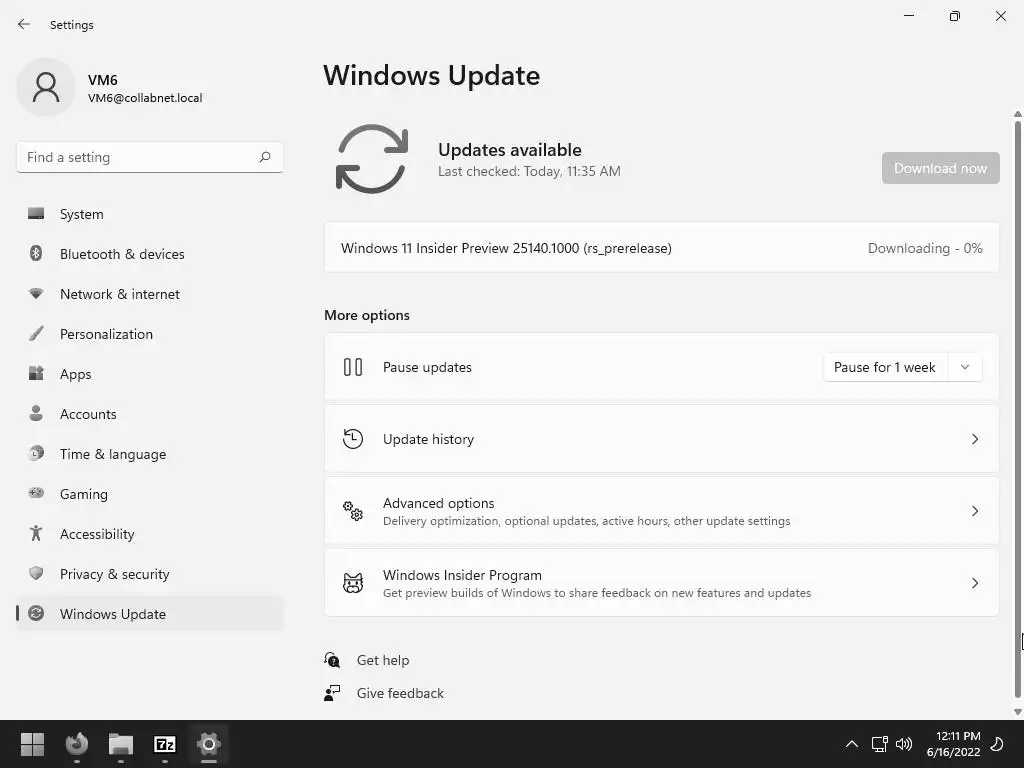Open the Windows Insider Program row label
Image resolution: width=1024 pixels, height=768 pixels.
(462, 575)
